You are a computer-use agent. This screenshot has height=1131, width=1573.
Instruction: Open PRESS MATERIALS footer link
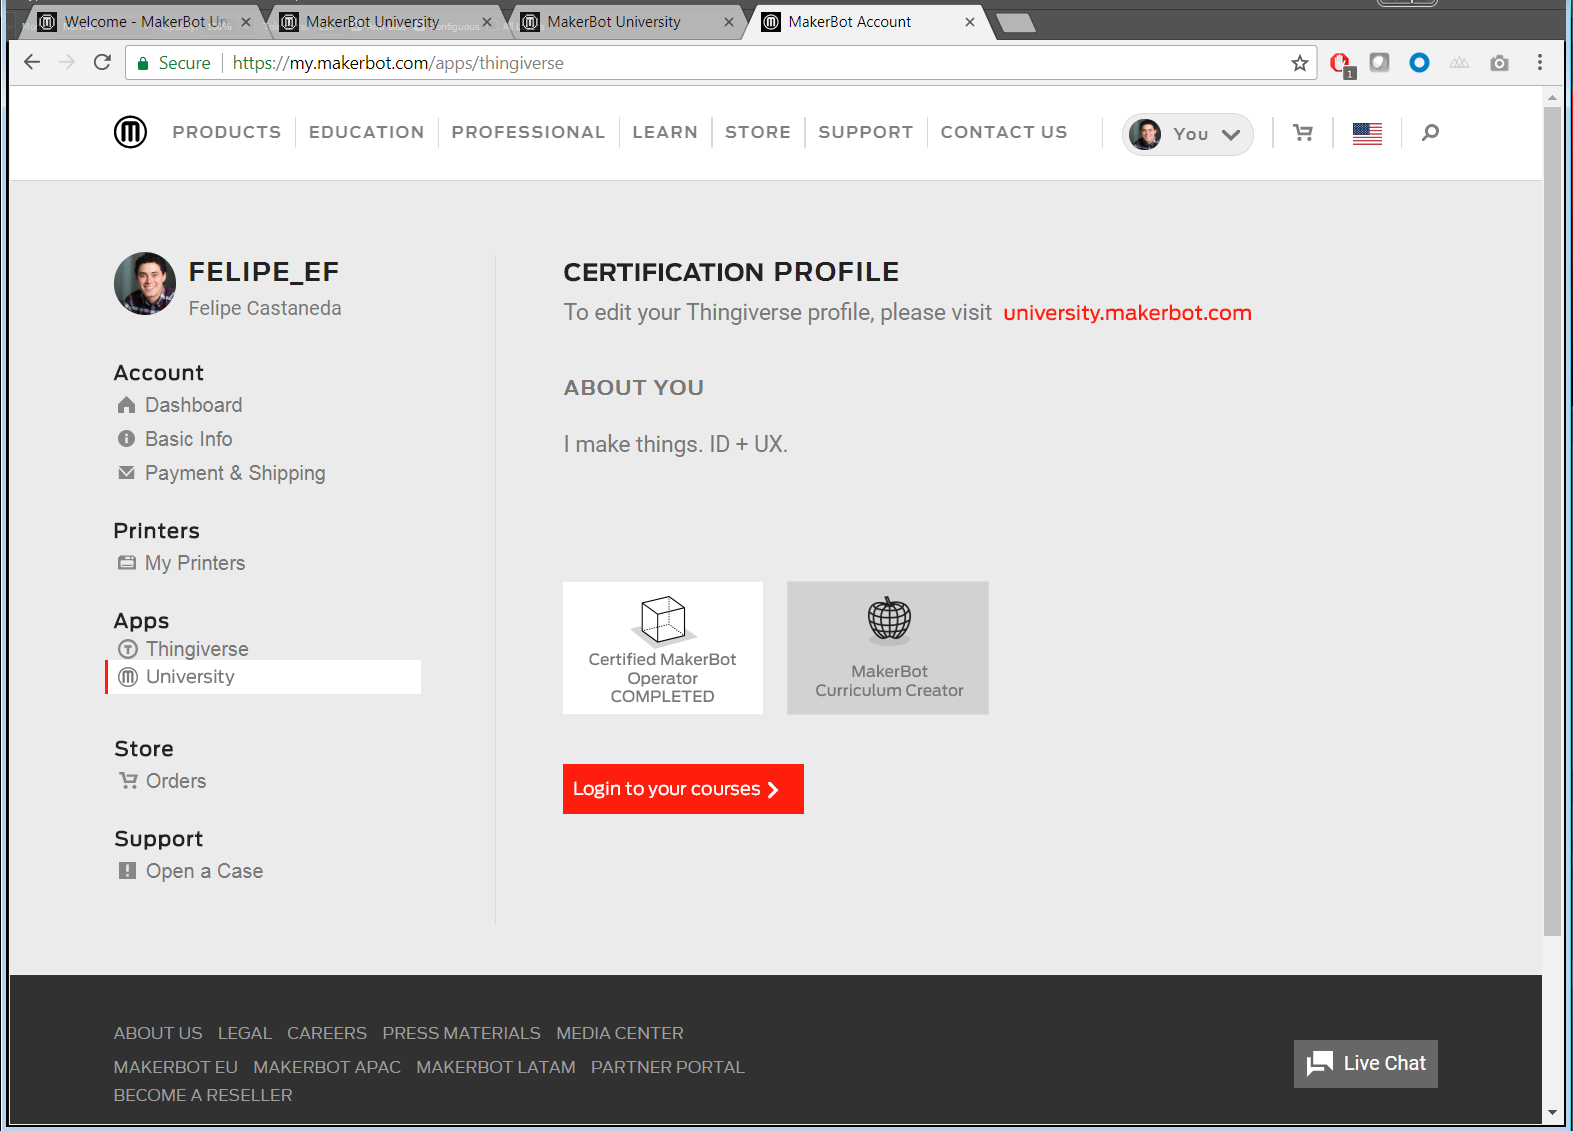point(461,1033)
